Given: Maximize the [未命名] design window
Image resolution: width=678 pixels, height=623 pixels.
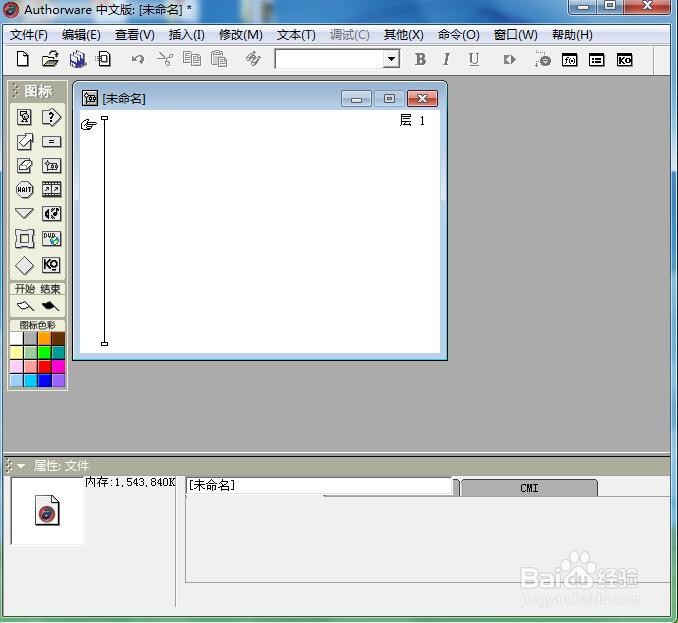Looking at the screenshot, I should 389,99.
